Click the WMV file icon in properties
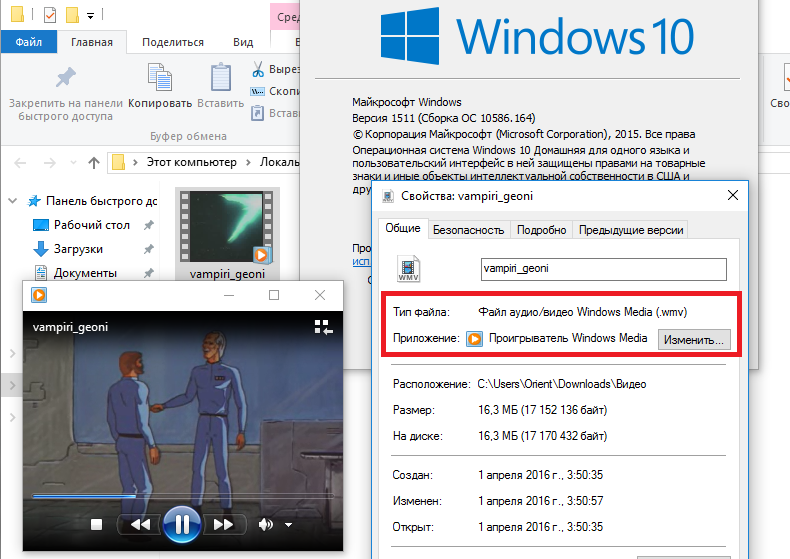The image size is (790, 559). (409, 268)
